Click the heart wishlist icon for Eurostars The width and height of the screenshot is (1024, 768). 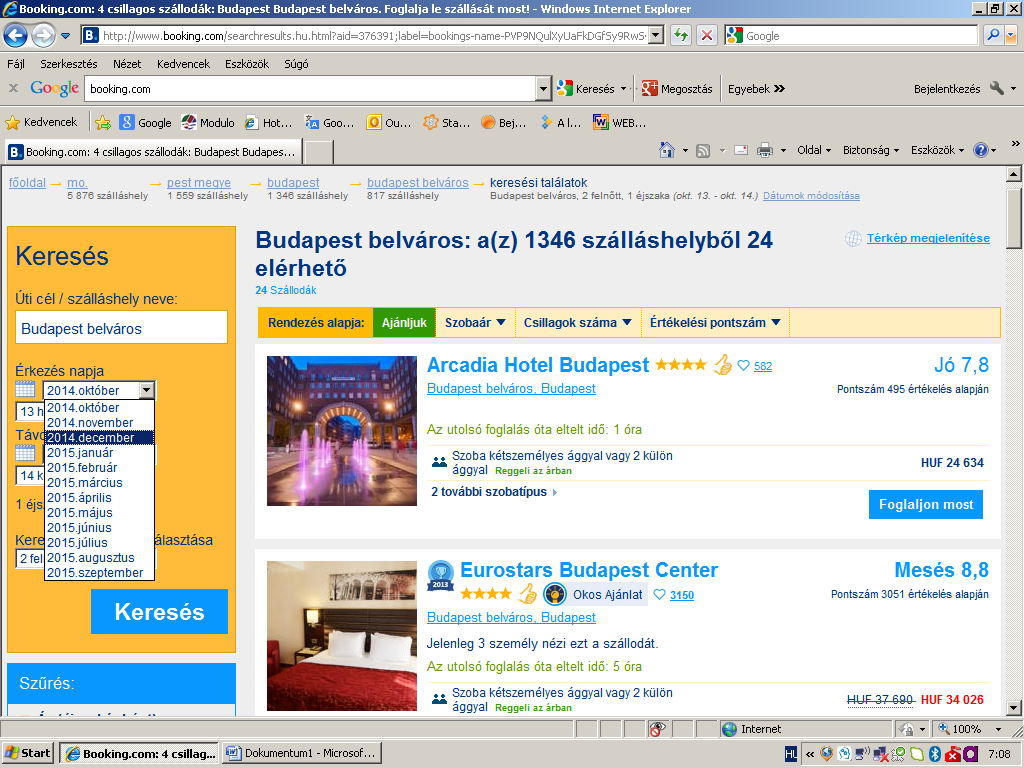(x=659, y=594)
